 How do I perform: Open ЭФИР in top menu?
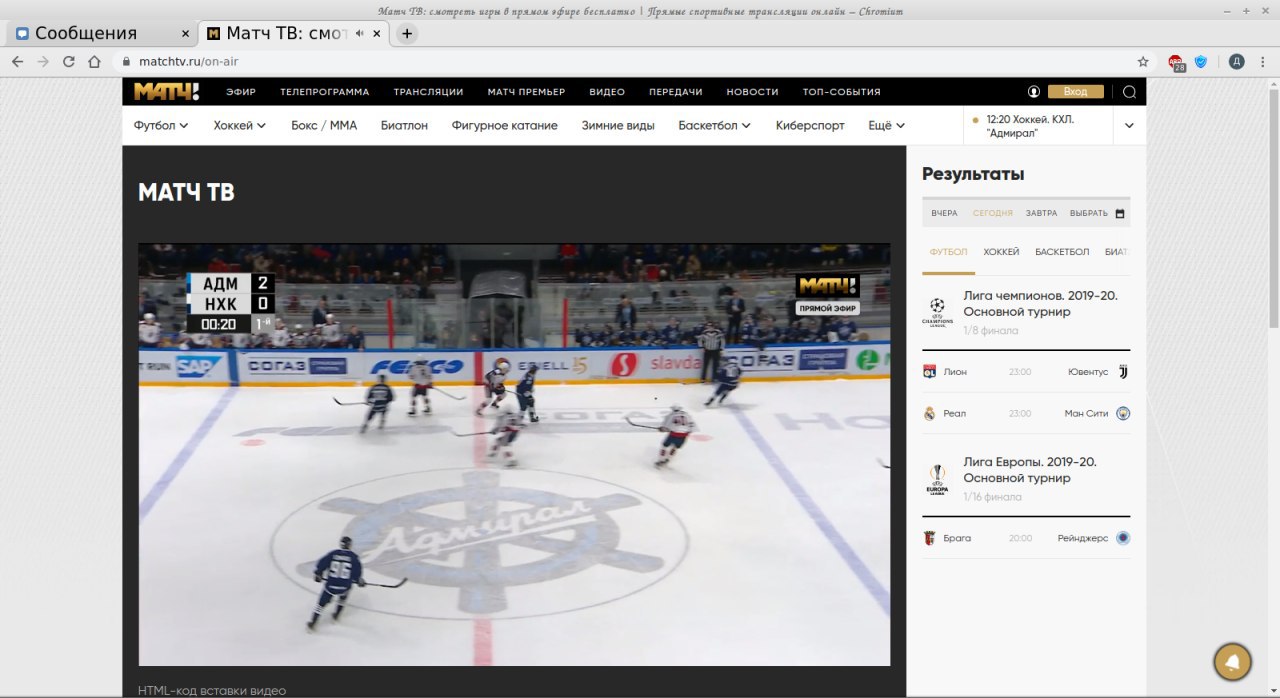tap(241, 92)
